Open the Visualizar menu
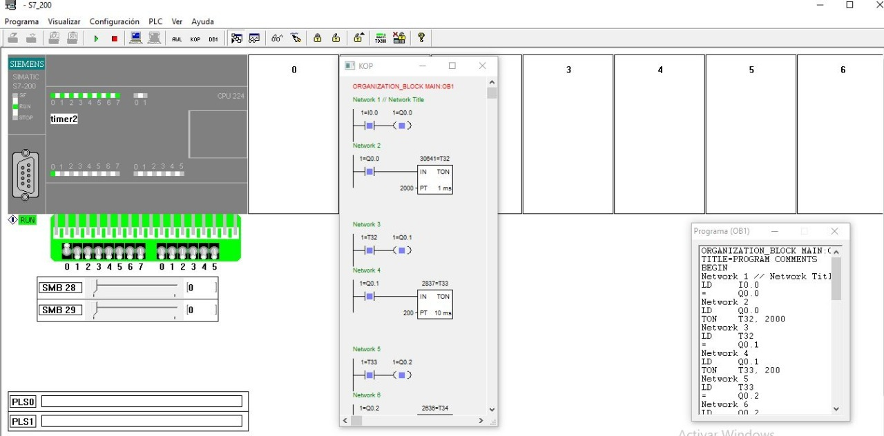This screenshot has height=436, width=884. pos(64,21)
